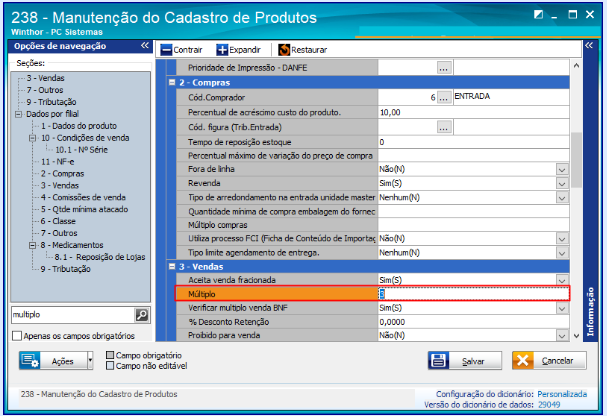
Task: Collapse the Opções de navegação panel
Action: (x=145, y=46)
